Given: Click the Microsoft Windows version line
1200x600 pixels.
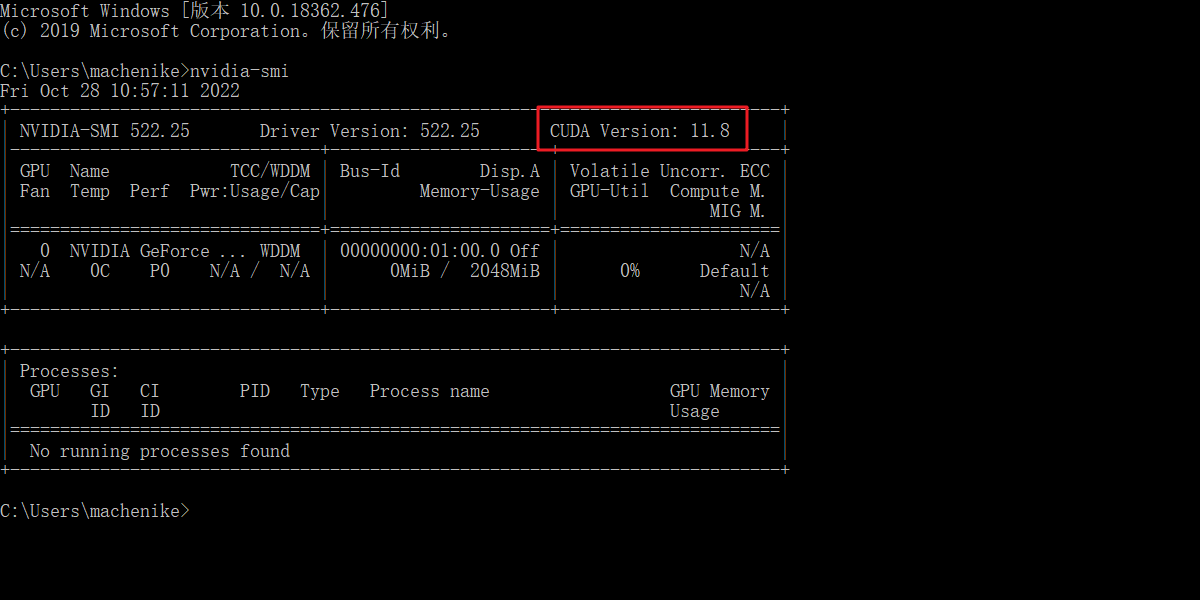Looking at the screenshot, I should [x=194, y=11].
